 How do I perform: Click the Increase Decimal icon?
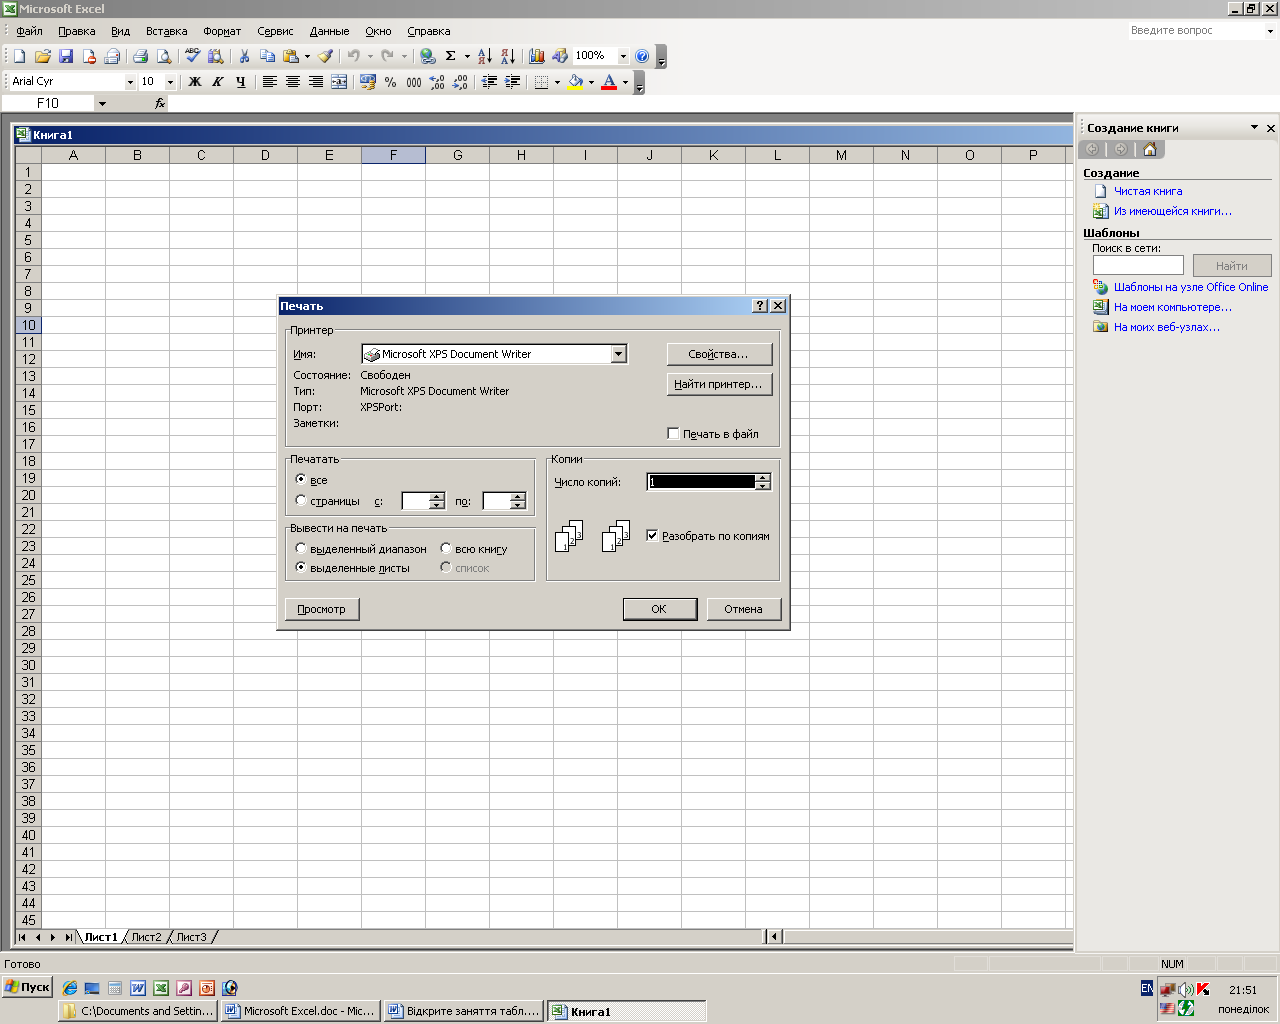pyautogui.click(x=437, y=82)
